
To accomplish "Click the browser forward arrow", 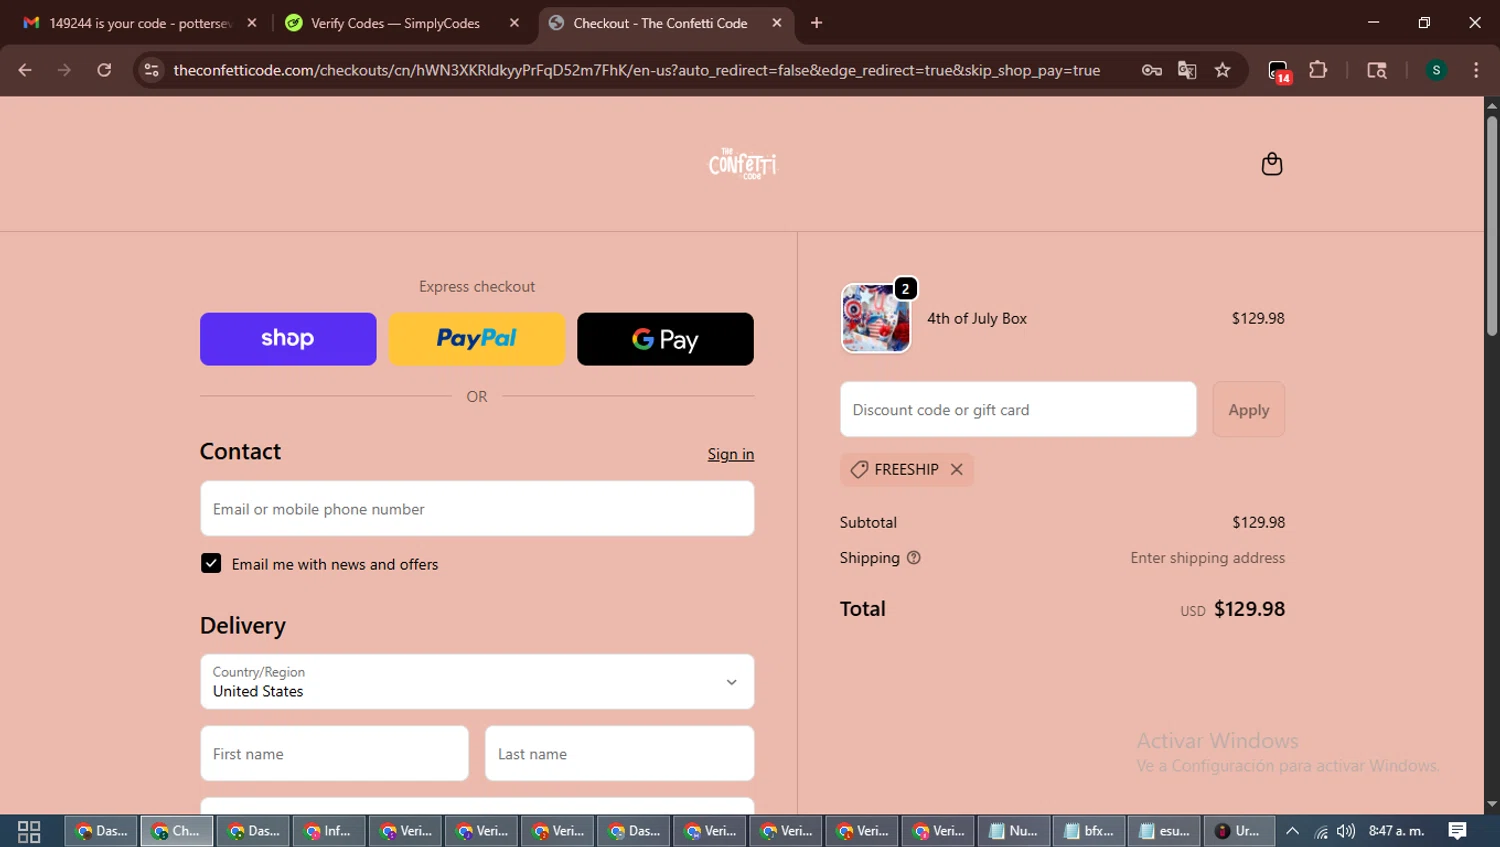I will [64, 70].
